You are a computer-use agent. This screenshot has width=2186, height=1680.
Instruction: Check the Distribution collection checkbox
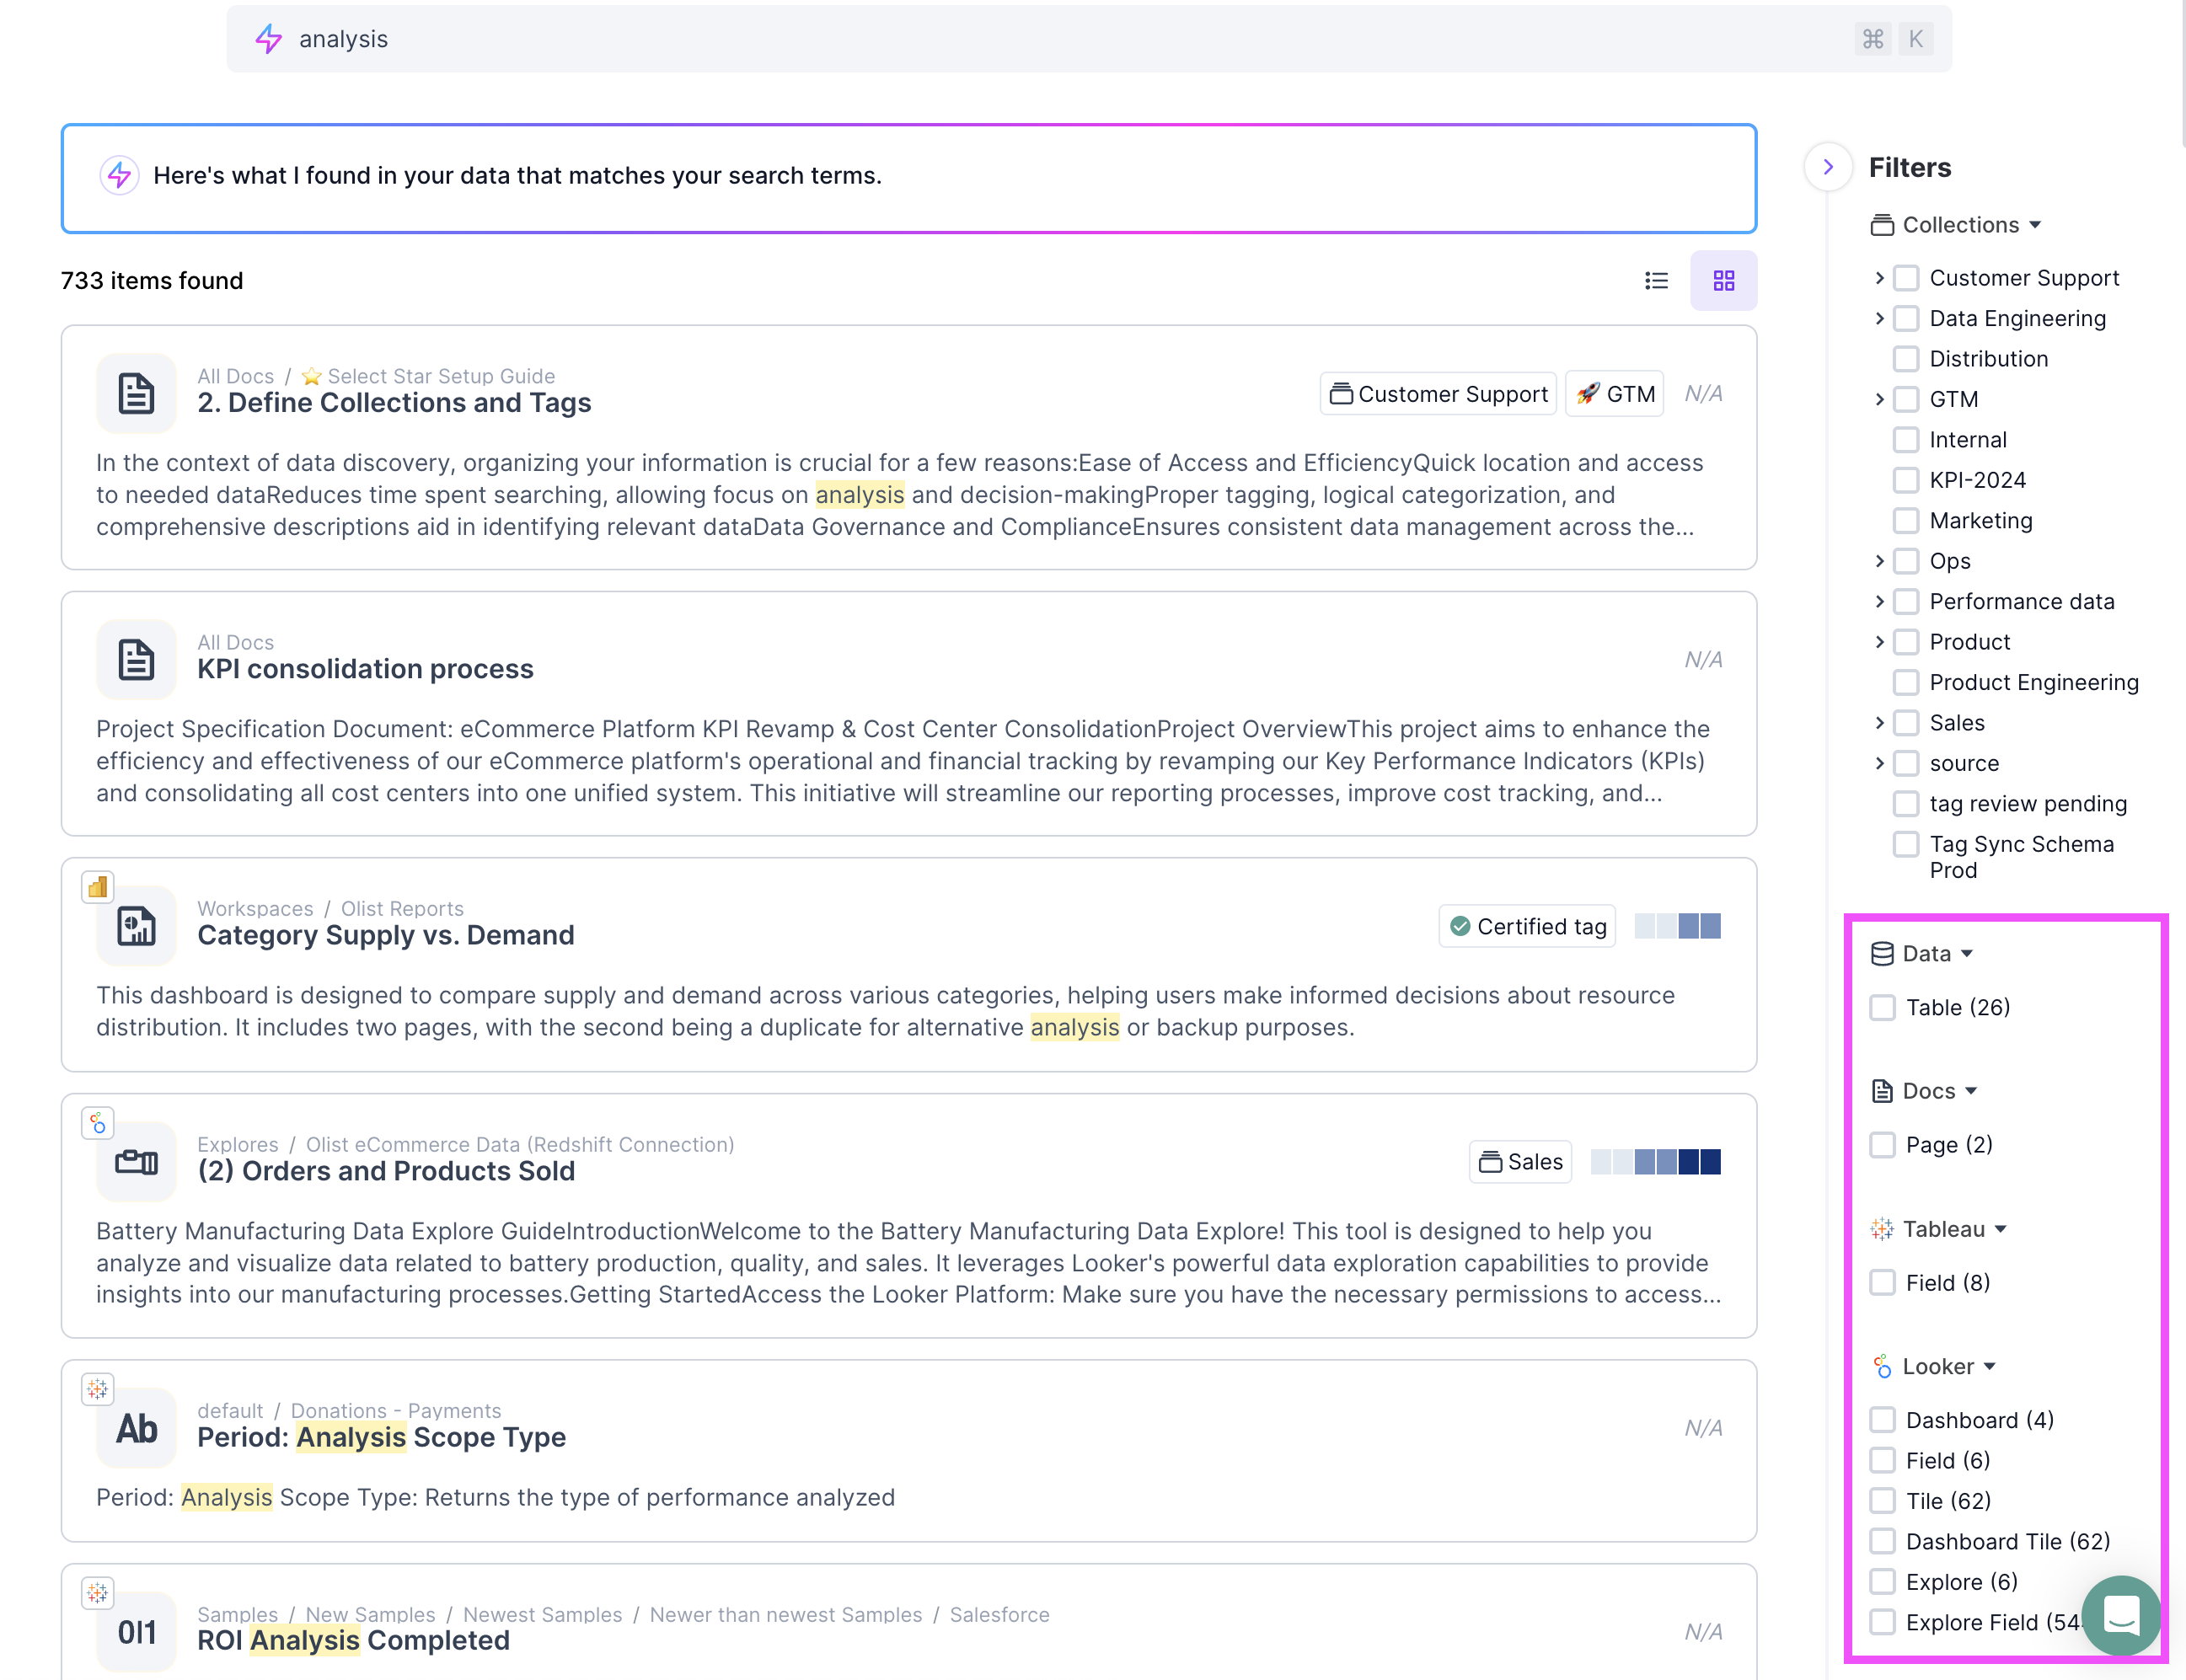(1905, 359)
